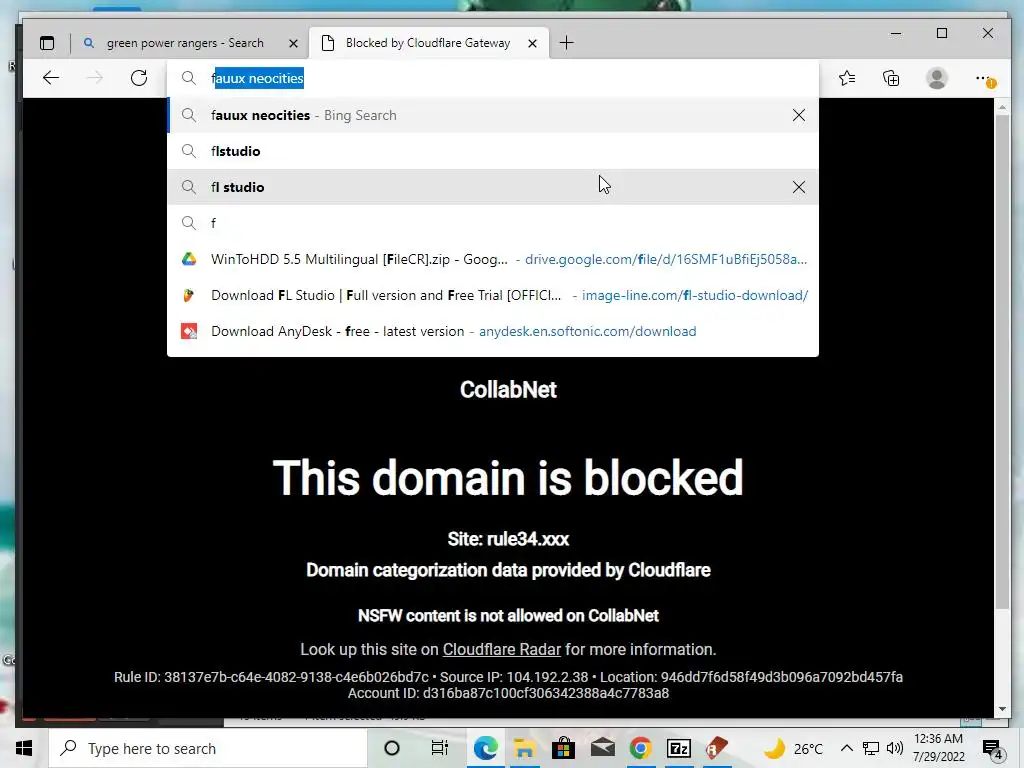Open the Favorites star icon

click(847, 78)
